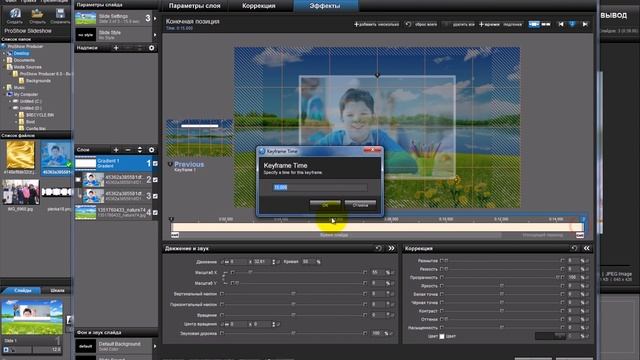Click the Слои move up/down arrows icon

click(140, 150)
